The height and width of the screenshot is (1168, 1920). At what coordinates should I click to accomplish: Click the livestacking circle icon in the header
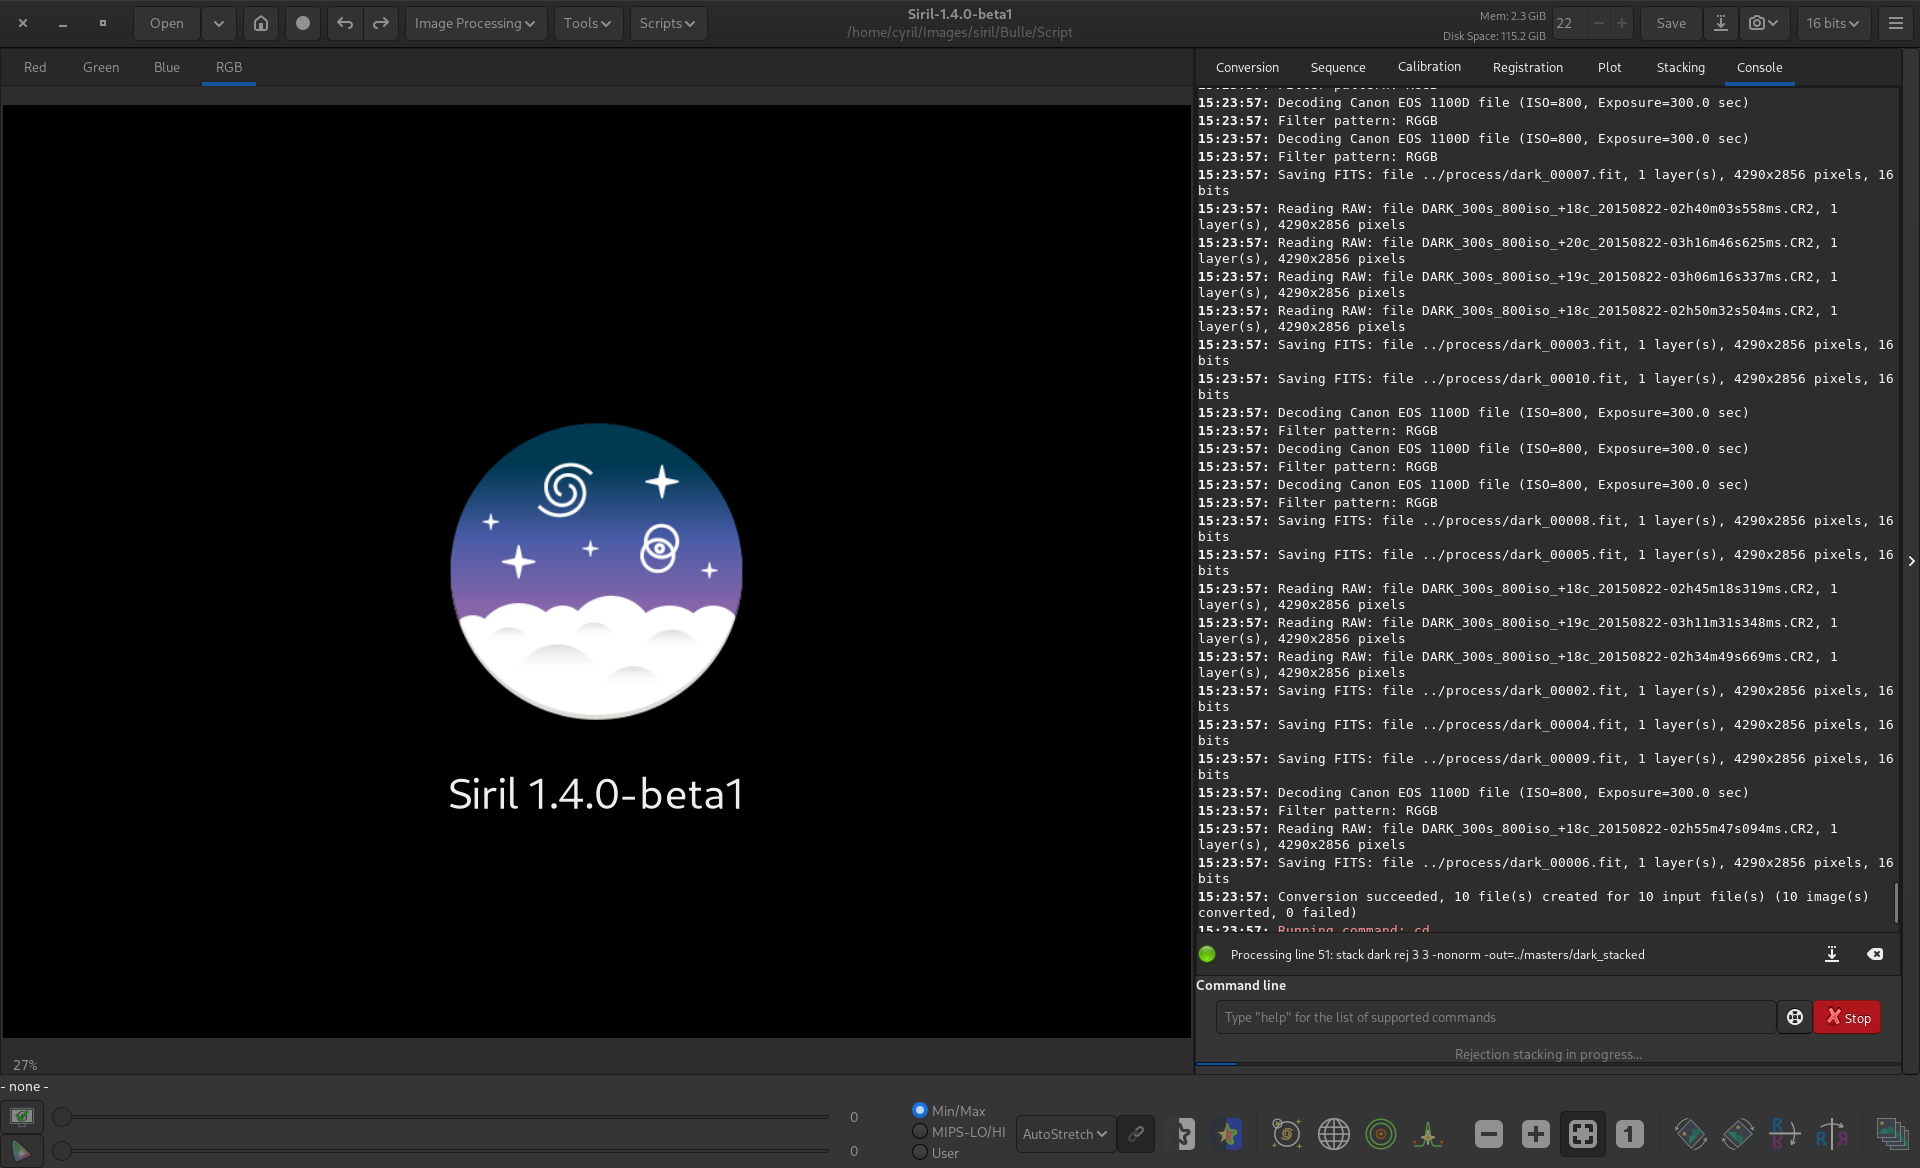[x=303, y=23]
